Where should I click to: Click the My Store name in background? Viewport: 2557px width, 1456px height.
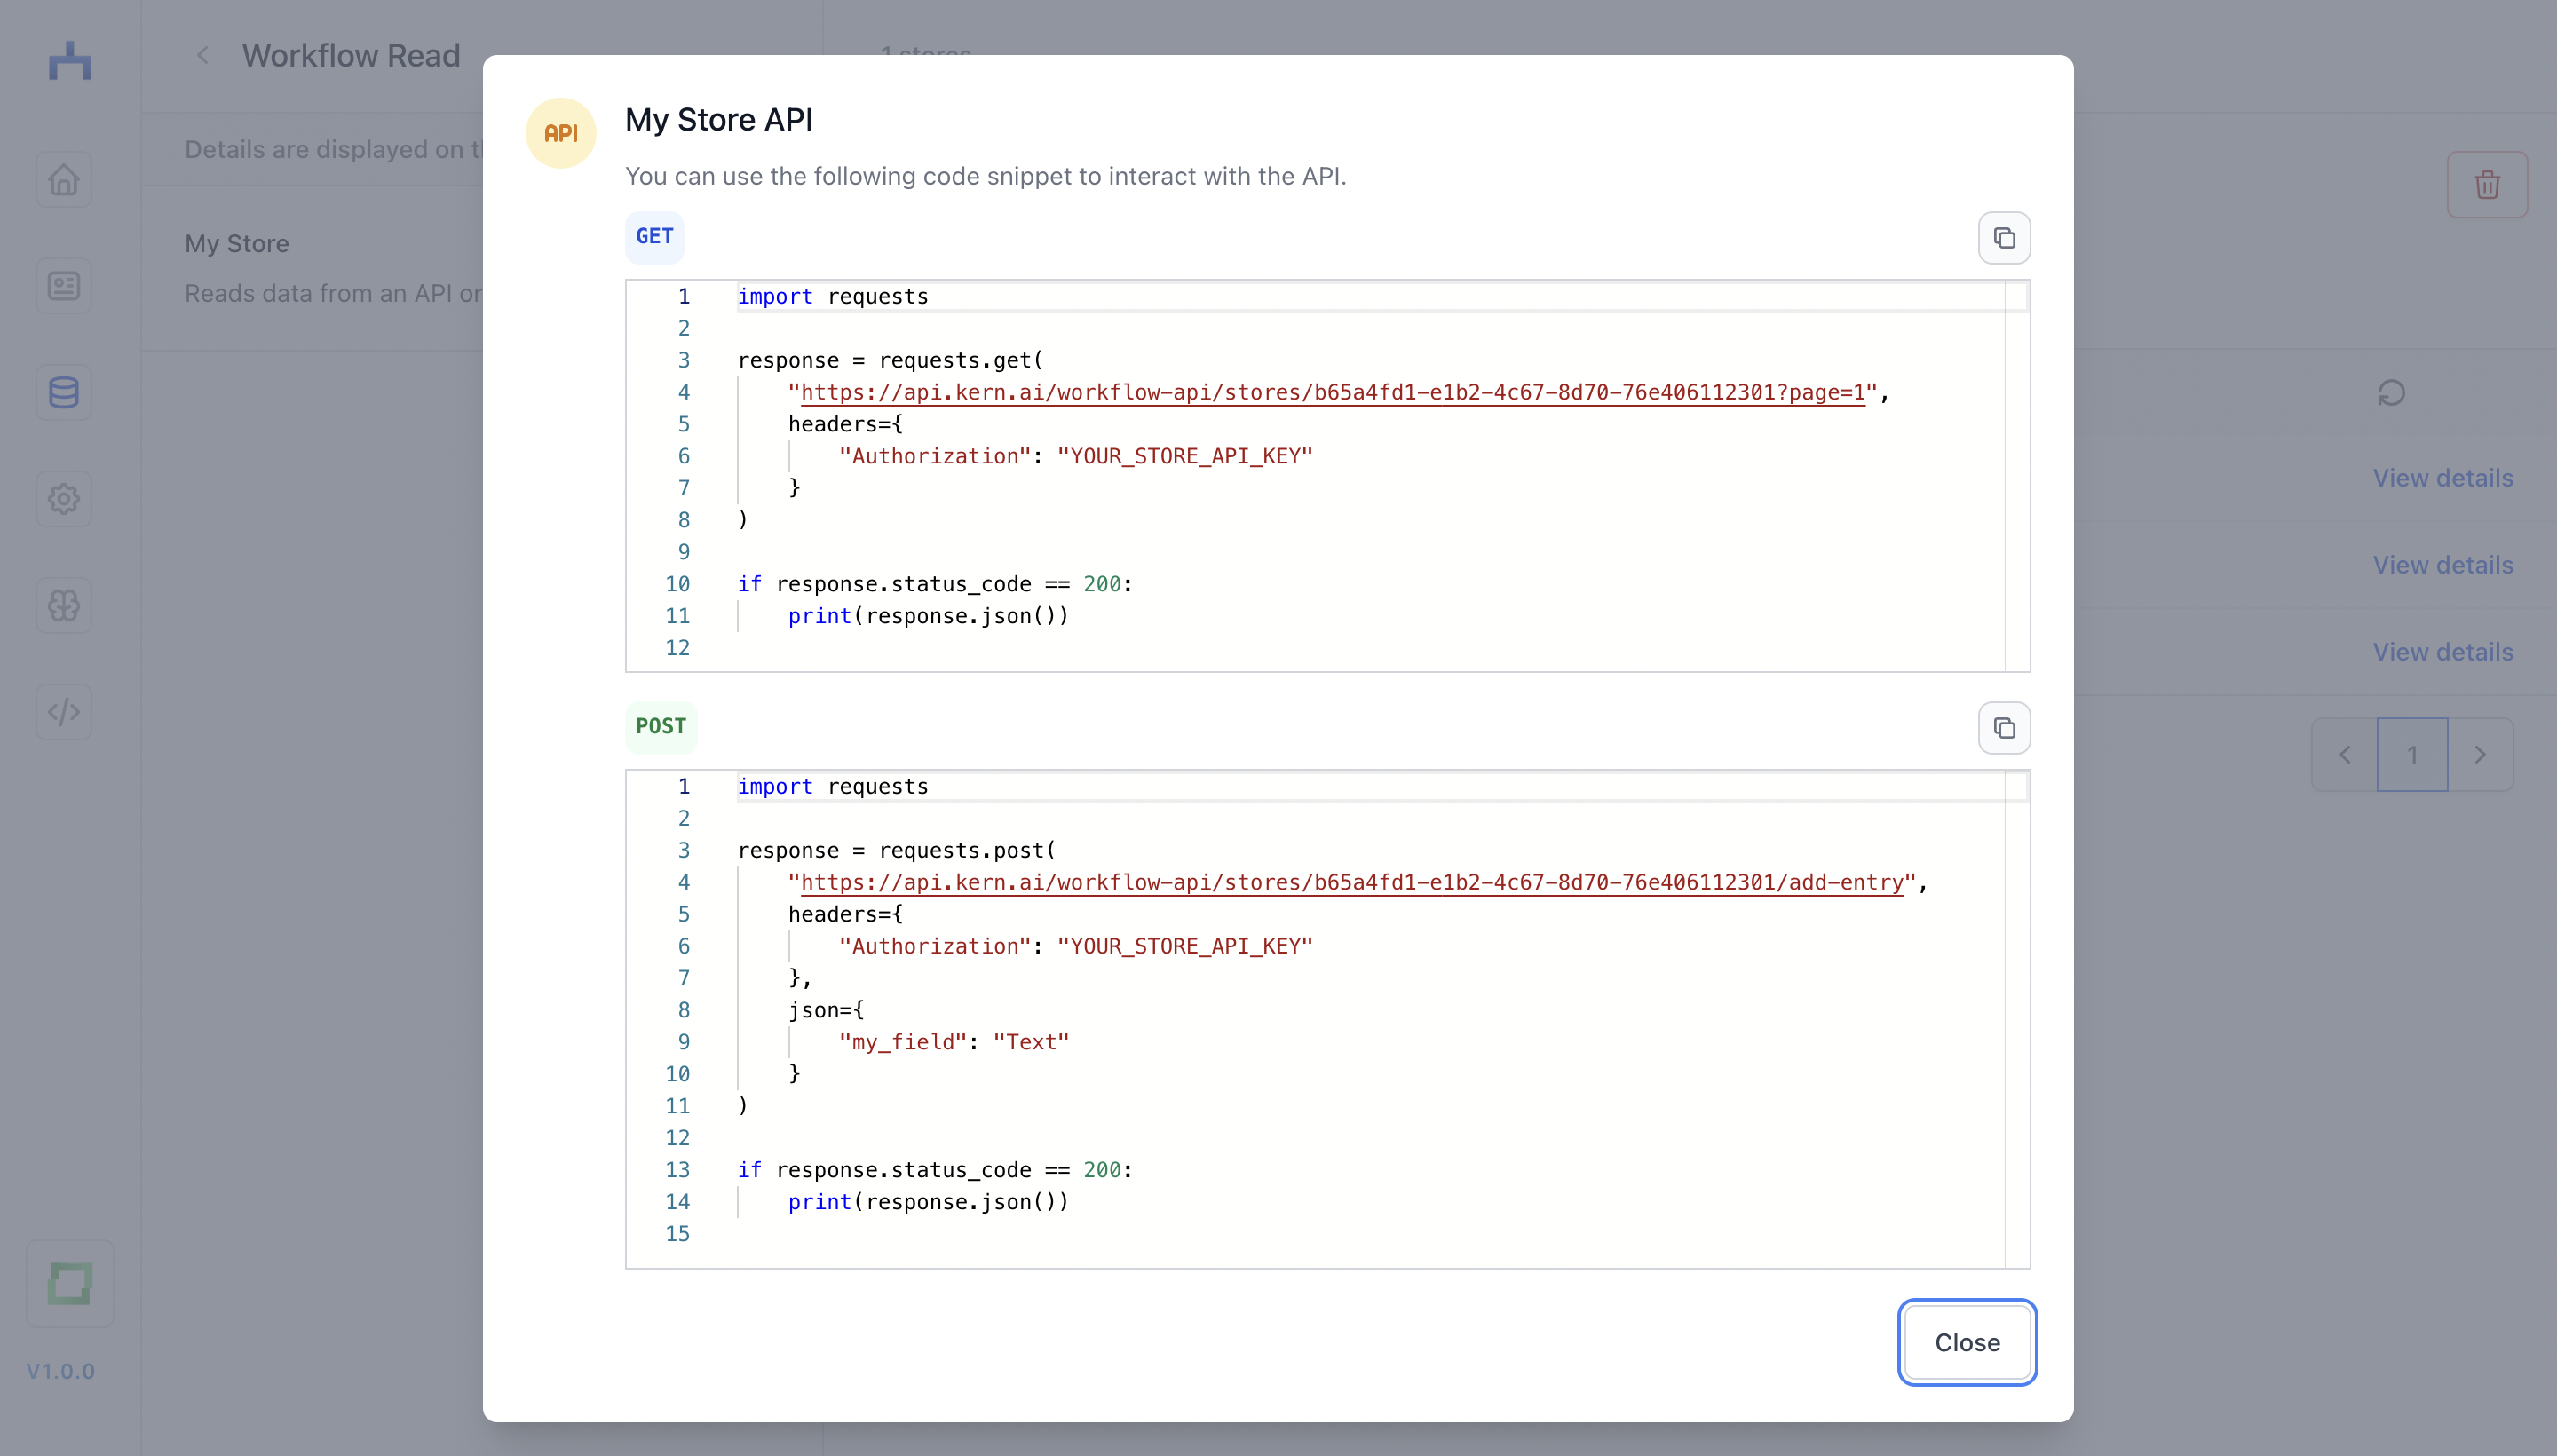[237, 244]
